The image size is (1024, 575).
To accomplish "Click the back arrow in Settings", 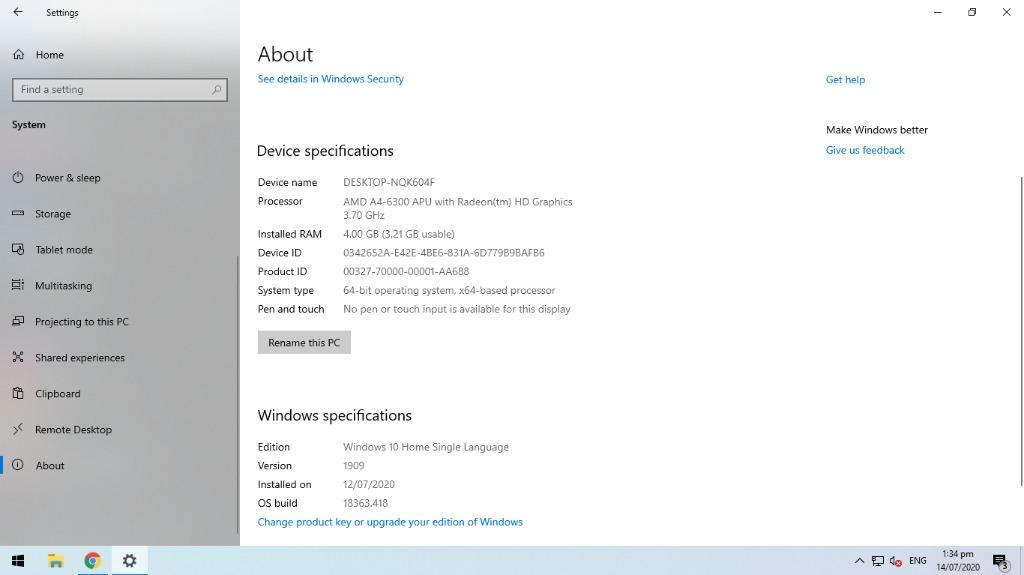I will tap(17, 12).
